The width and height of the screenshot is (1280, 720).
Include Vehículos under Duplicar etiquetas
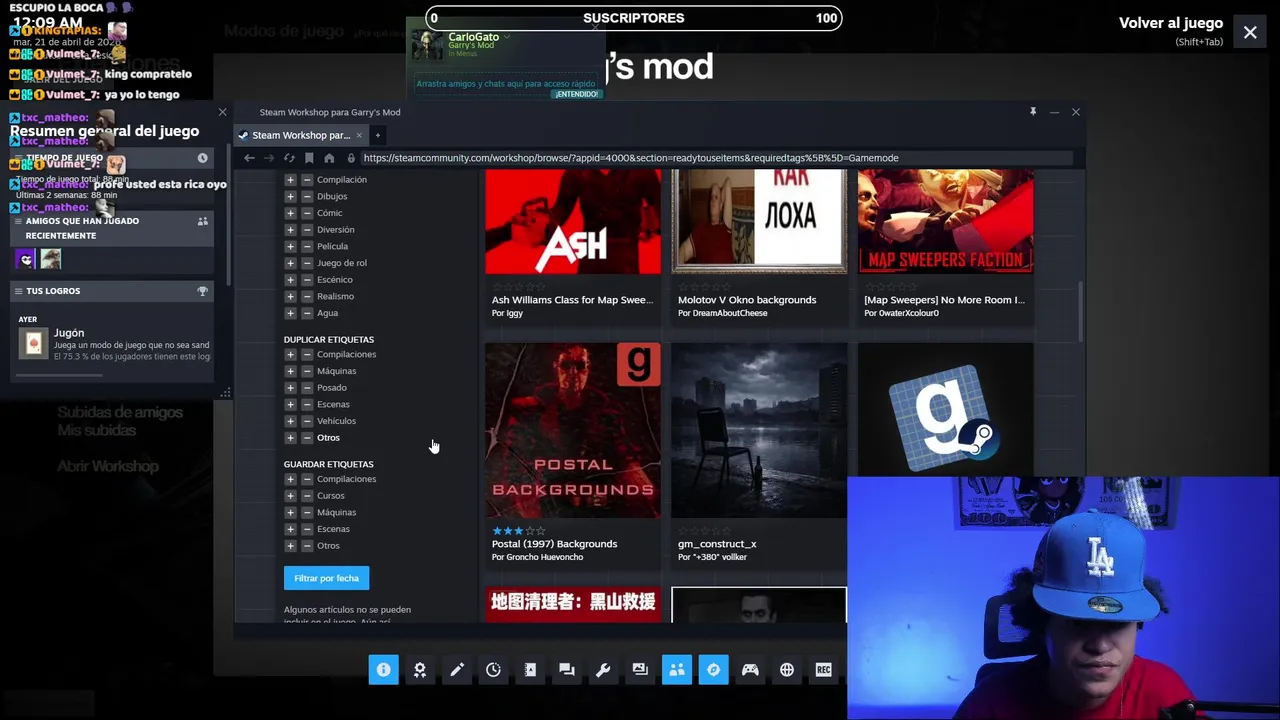click(x=290, y=421)
